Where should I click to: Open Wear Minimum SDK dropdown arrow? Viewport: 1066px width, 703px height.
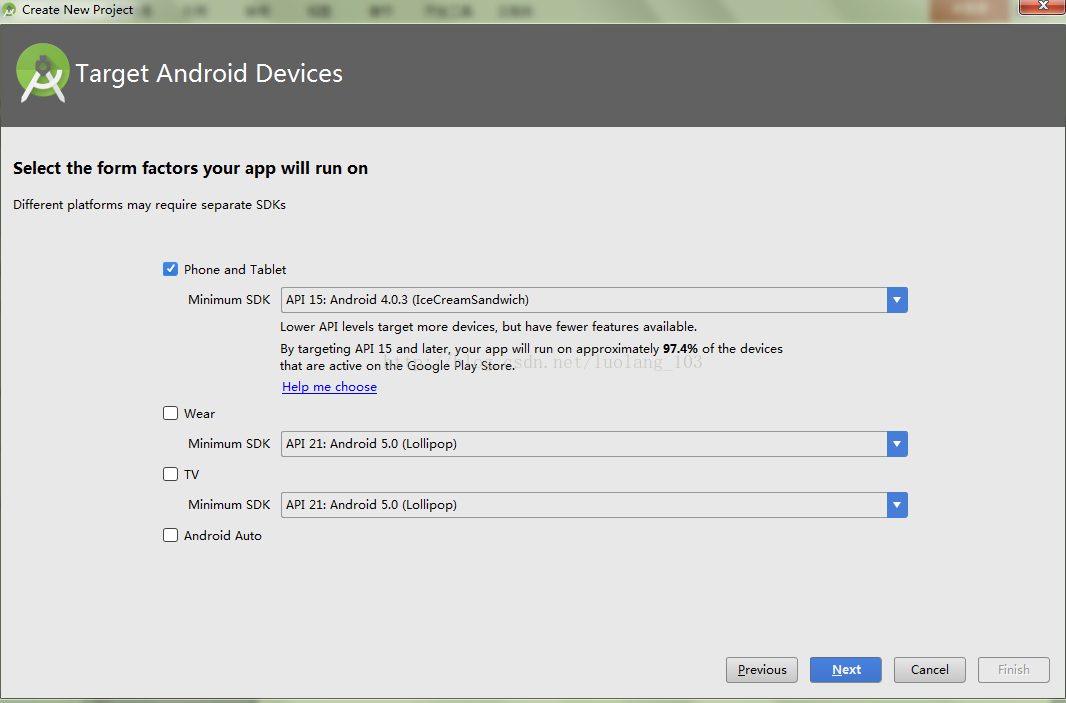[x=897, y=444]
